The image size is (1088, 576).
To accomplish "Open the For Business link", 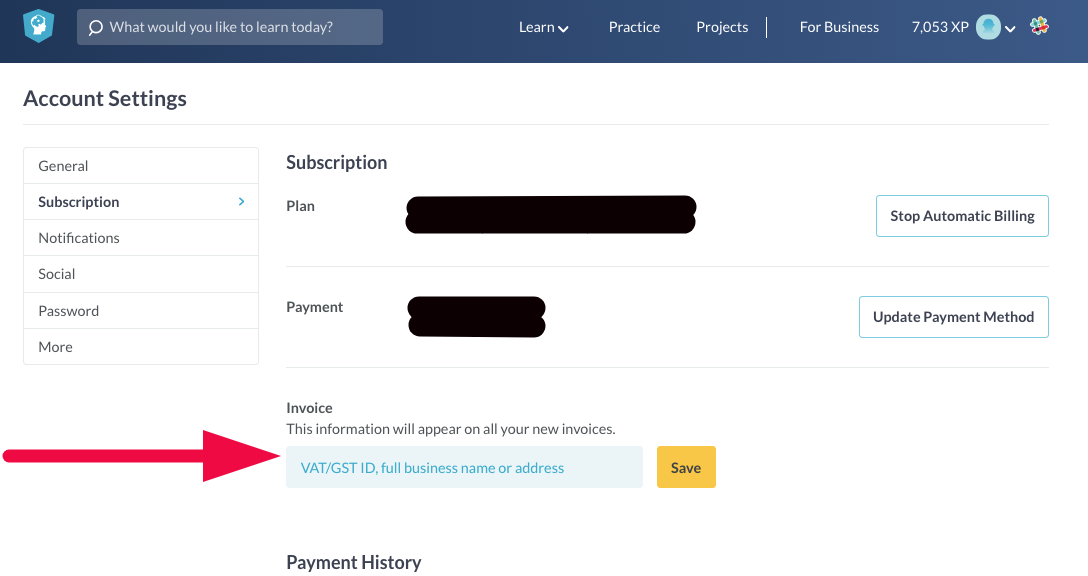I will pos(839,27).
